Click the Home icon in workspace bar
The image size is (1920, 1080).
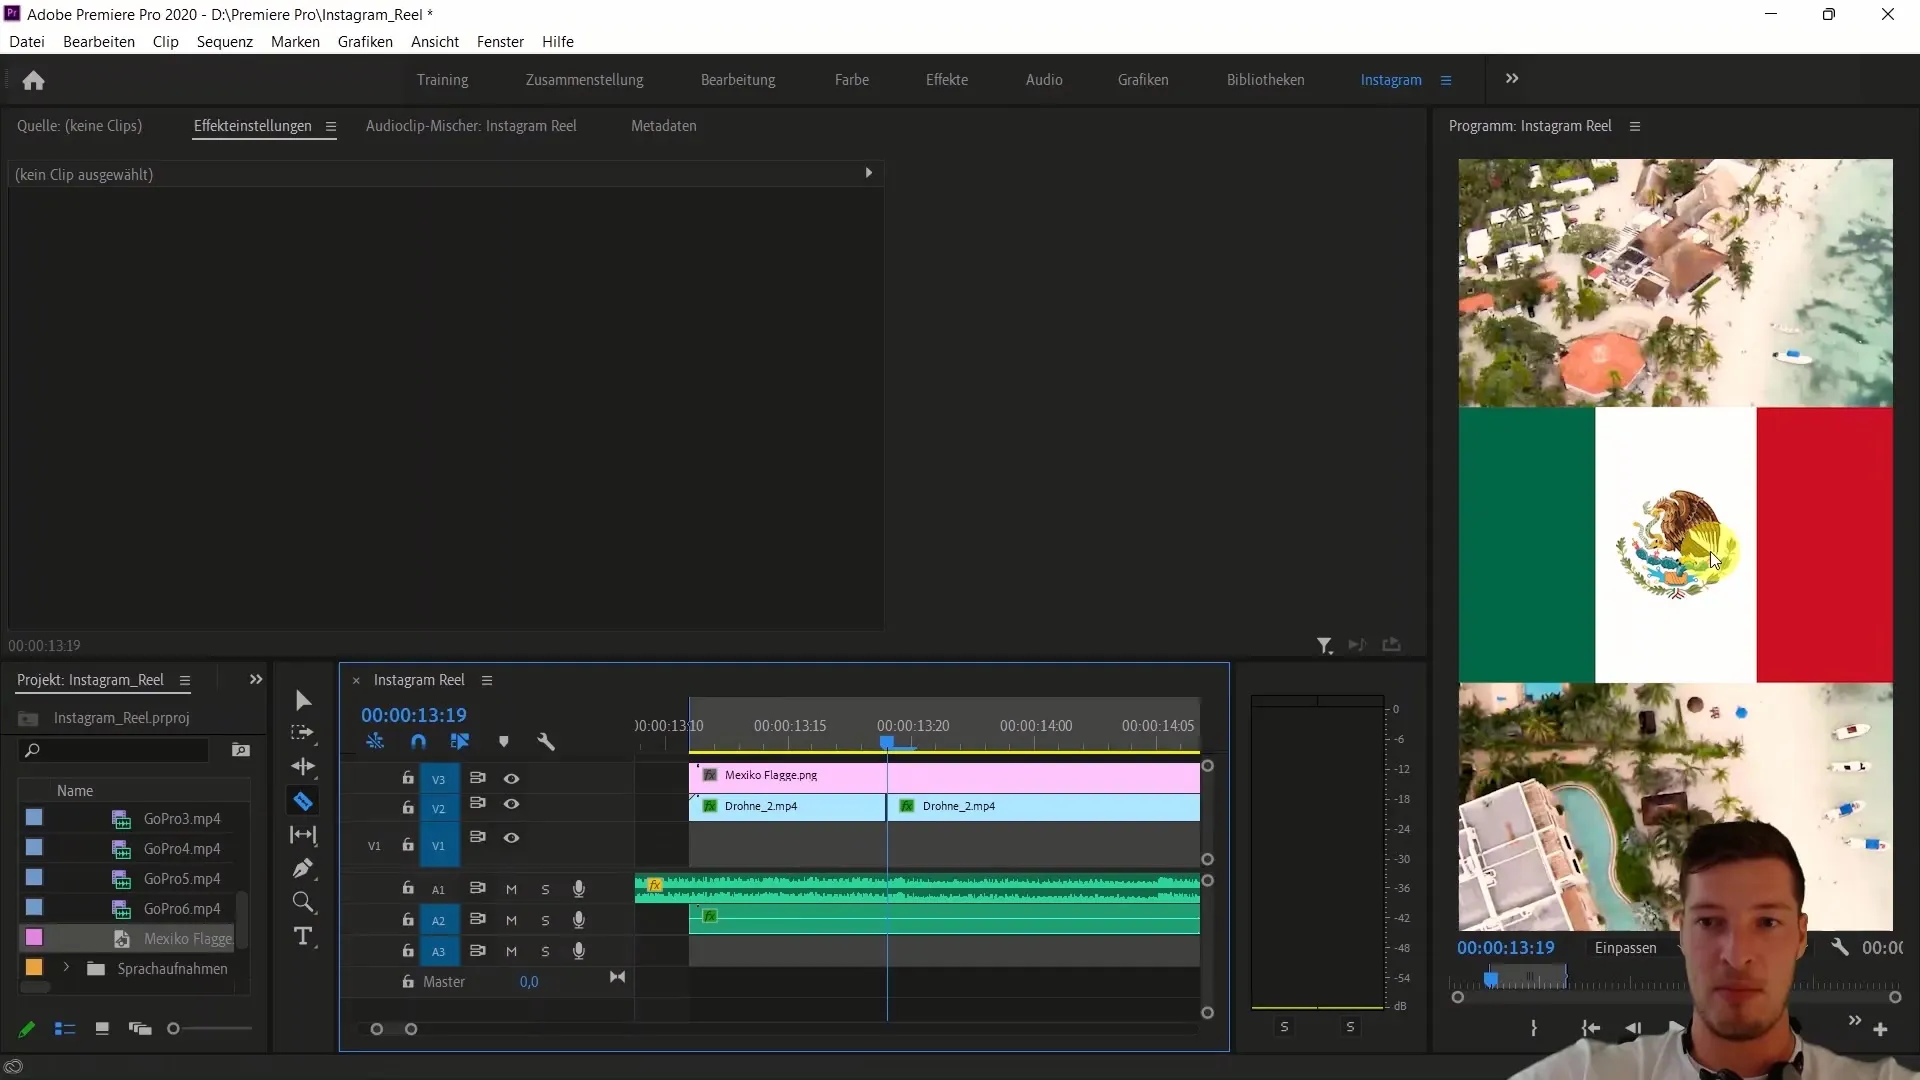tap(33, 80)
